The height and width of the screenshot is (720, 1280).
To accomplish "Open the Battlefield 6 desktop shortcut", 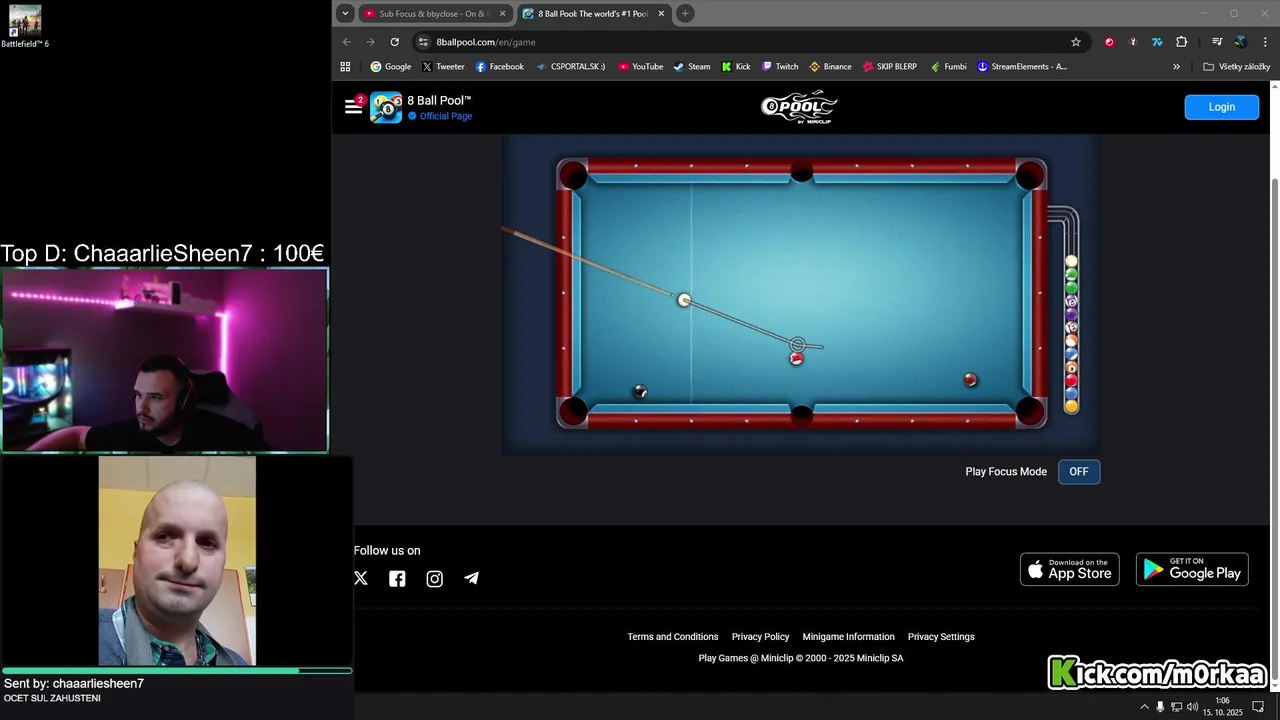I will [x=25, y=26].
